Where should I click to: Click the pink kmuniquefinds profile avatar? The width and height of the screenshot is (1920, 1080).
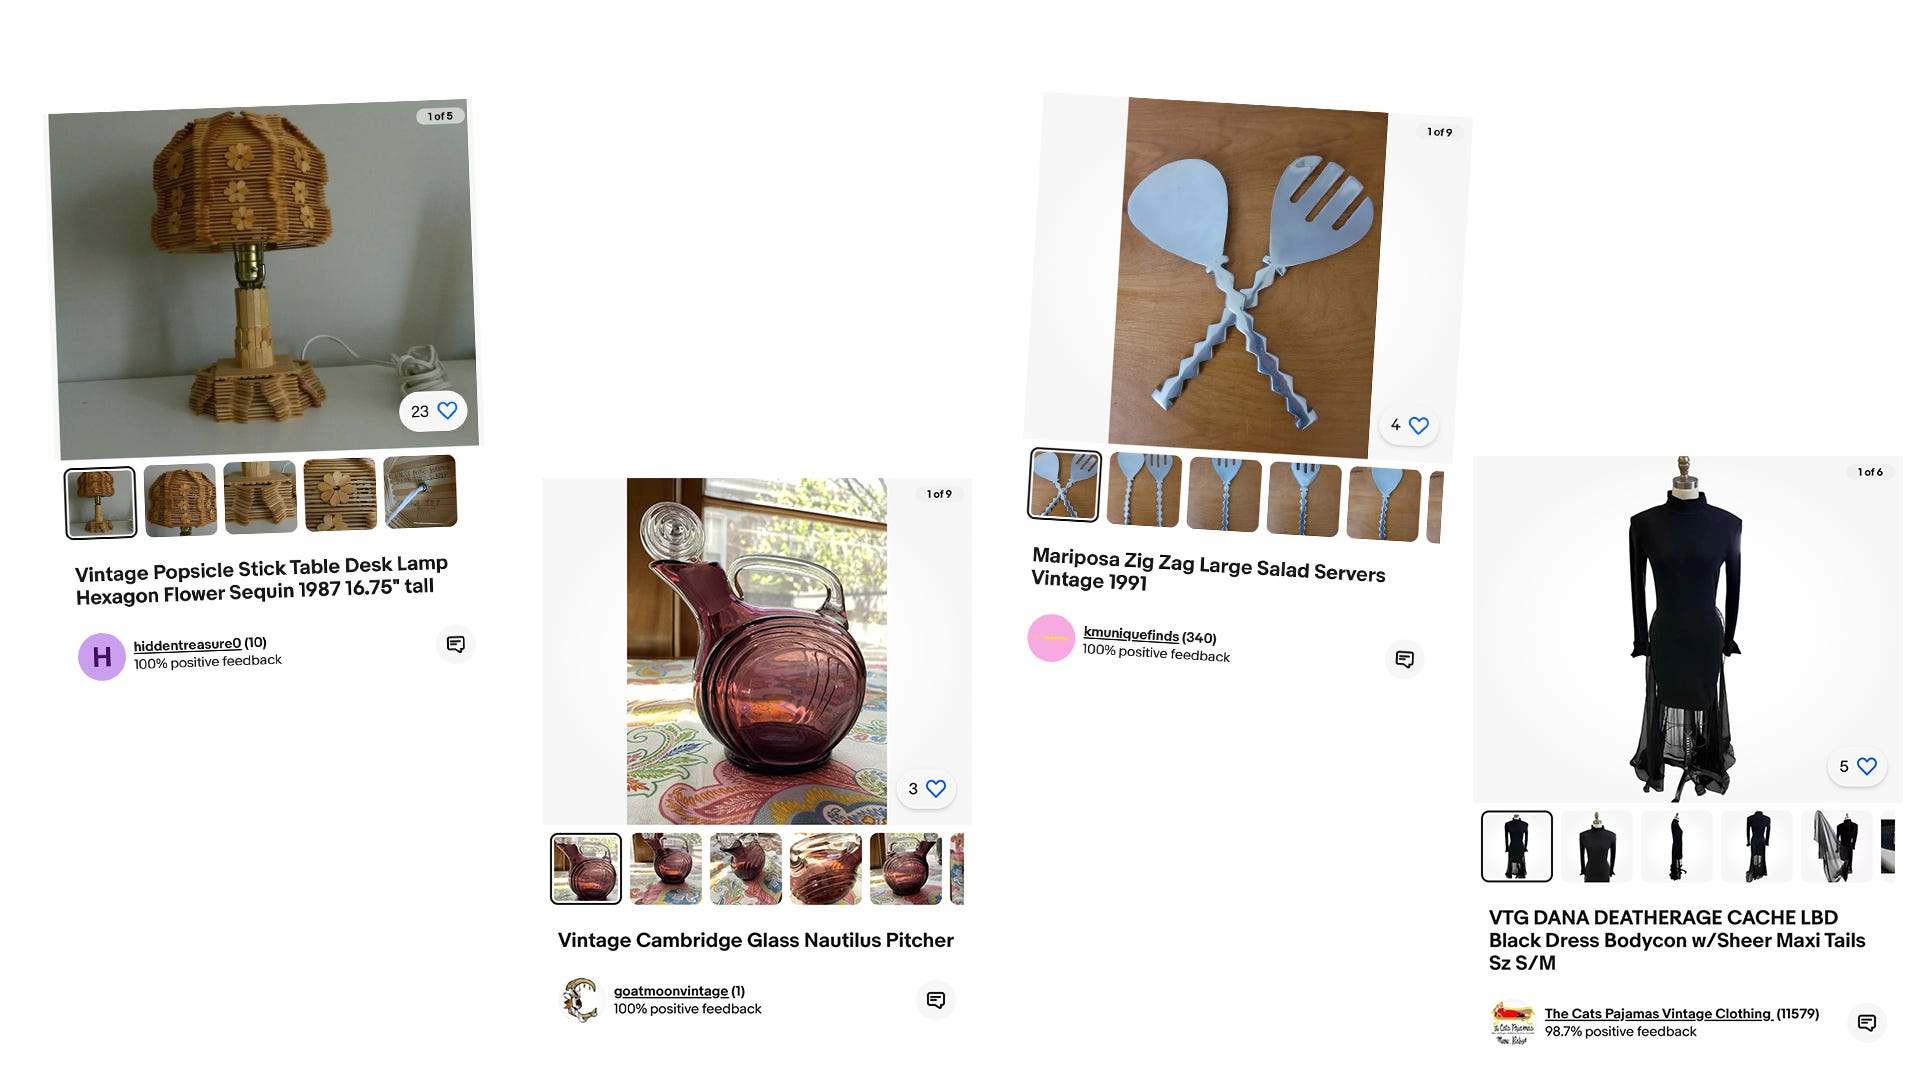coord(1051,638)
